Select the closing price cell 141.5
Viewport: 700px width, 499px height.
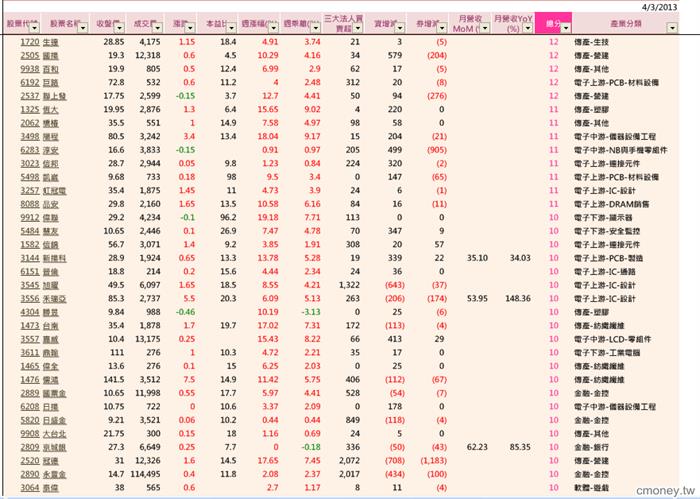pos(114,379)
